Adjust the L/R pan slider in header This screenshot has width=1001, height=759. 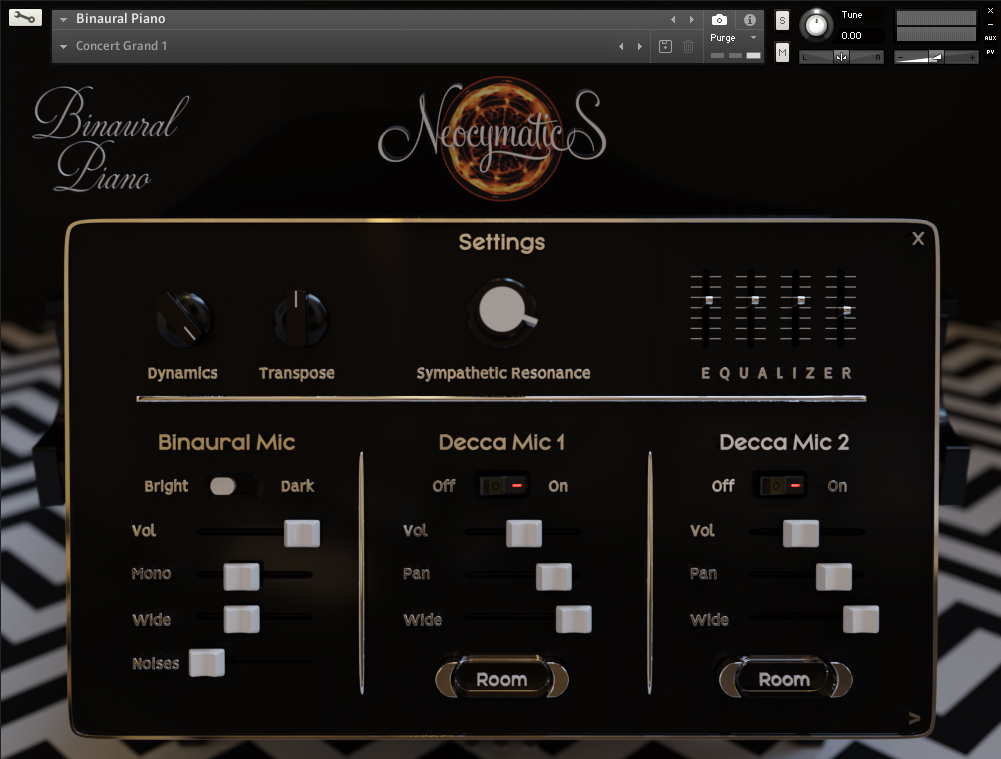coord(841,57)
